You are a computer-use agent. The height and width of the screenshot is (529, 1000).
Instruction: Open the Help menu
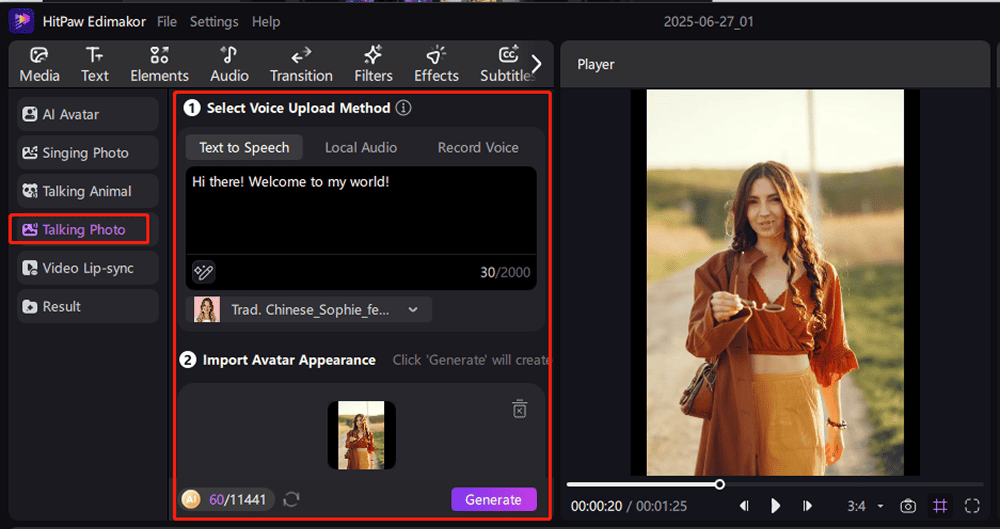pos(266,22)
